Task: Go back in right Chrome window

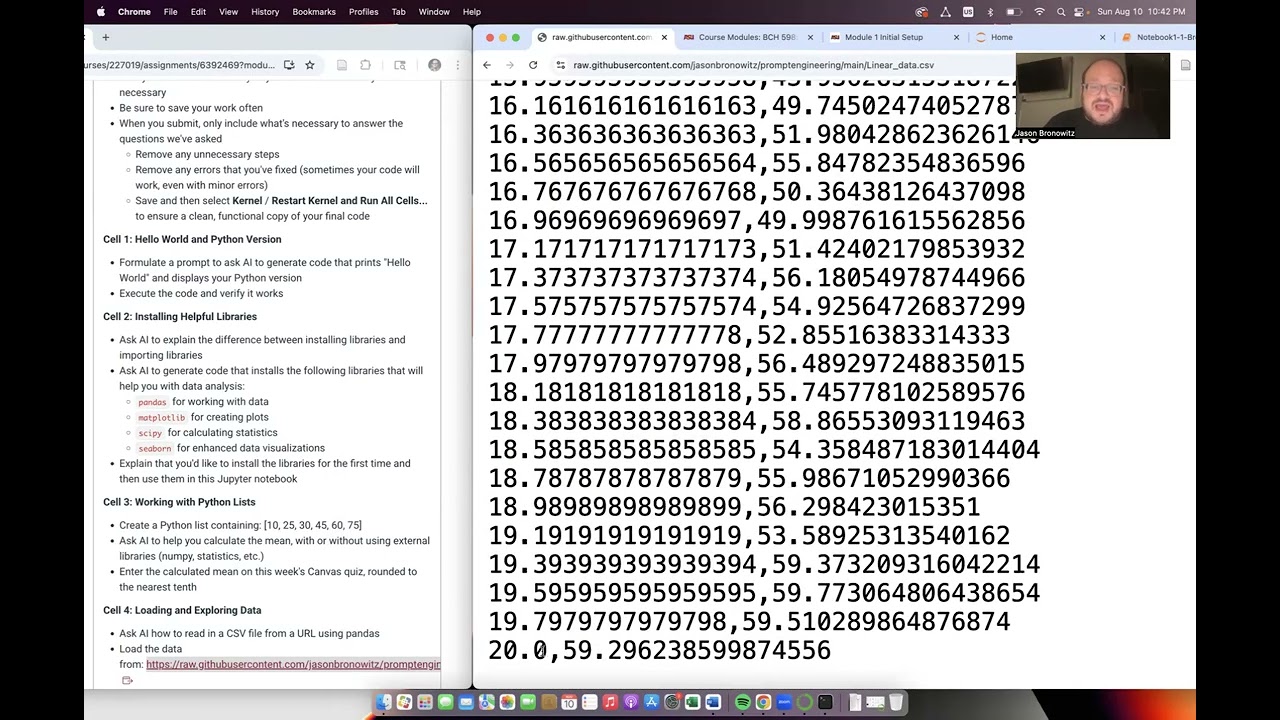Action: tap(487, 65)
